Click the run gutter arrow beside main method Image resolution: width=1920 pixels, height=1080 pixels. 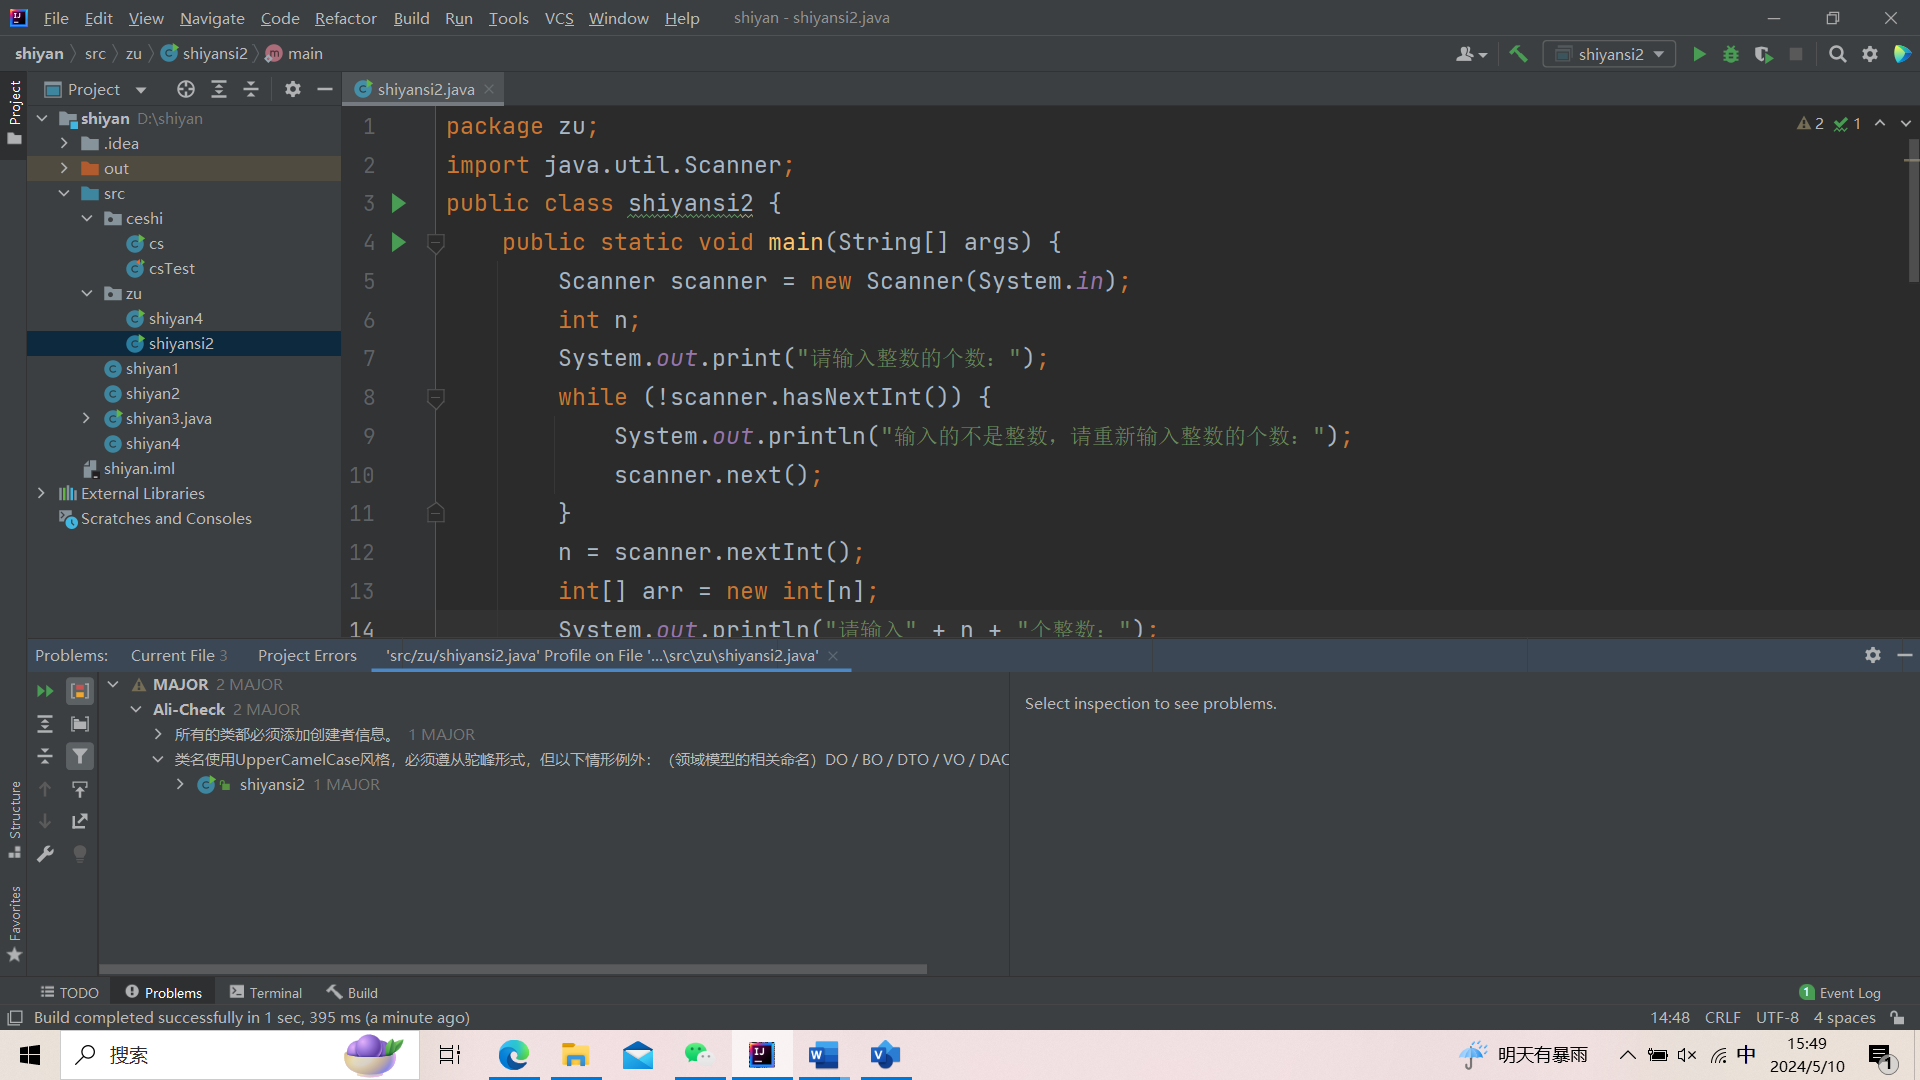(x=398, y=242)
